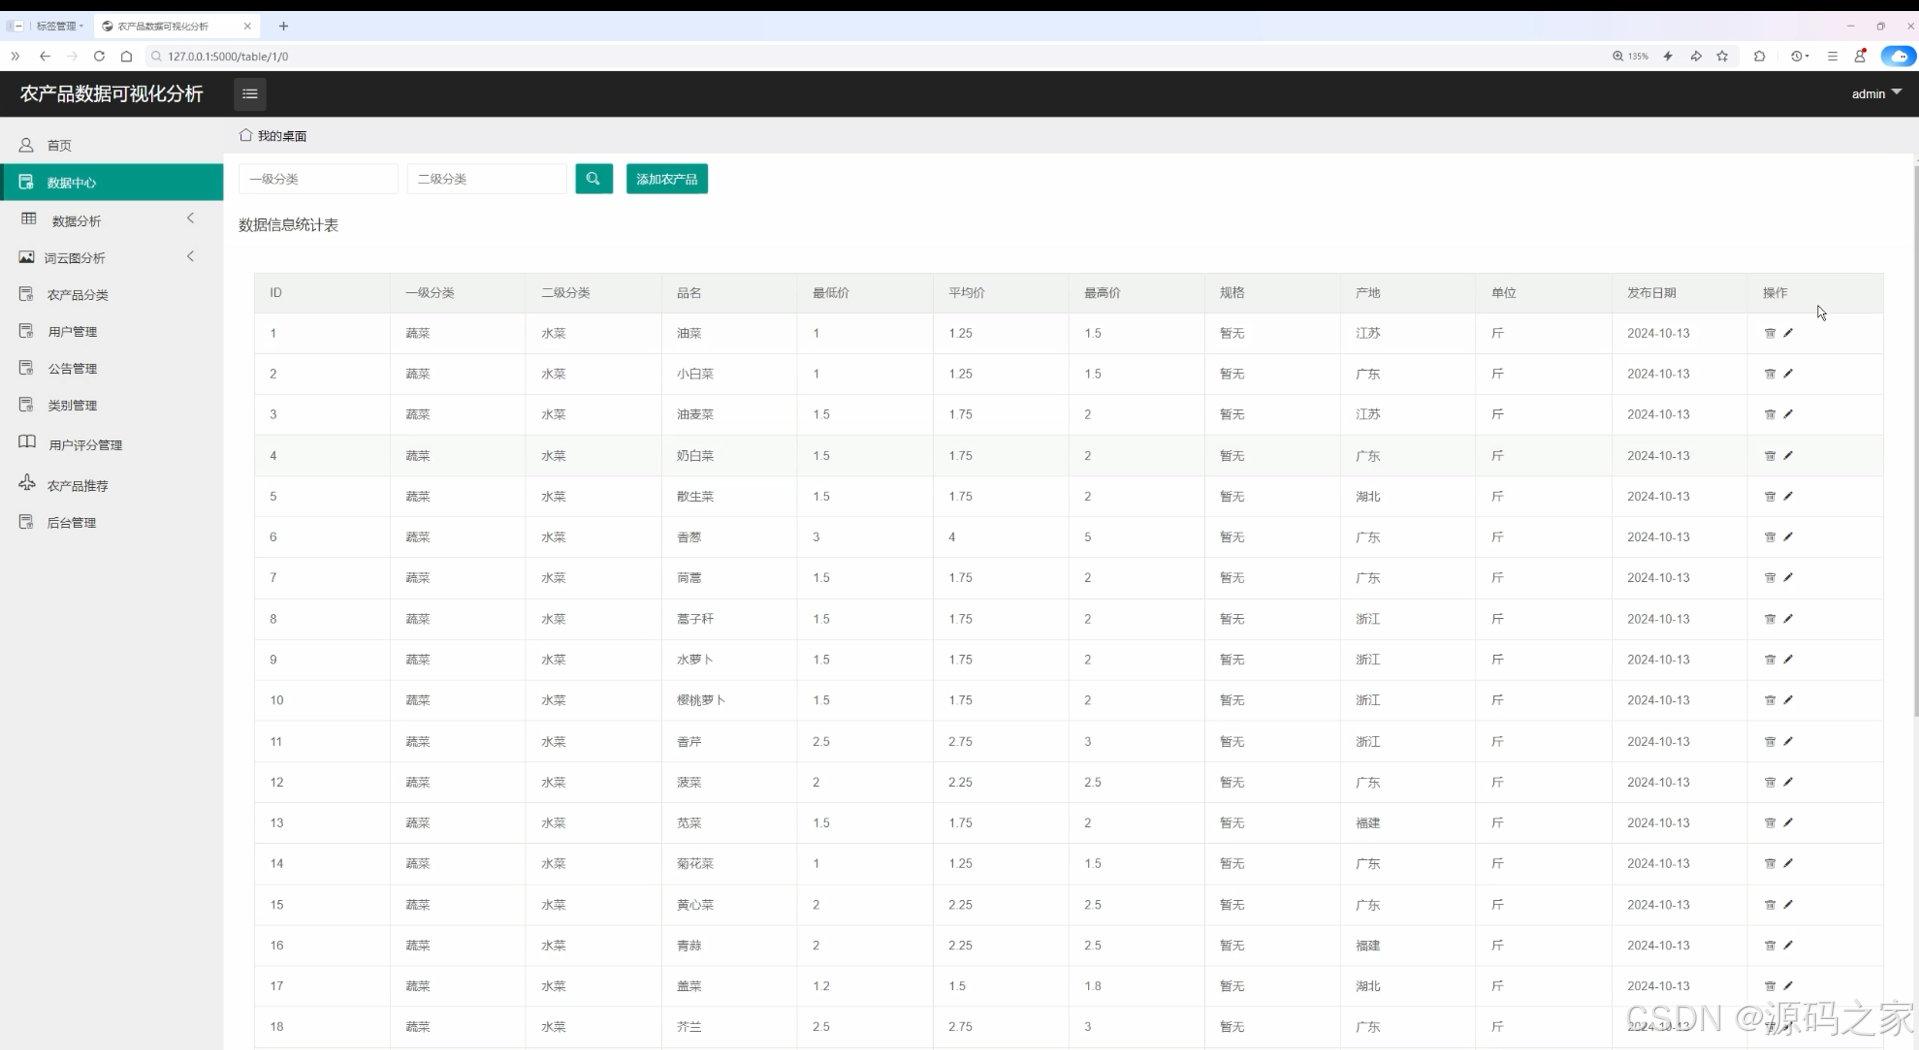Expand the 词云图分析 submenu chevron
The image size is (1919, 1050).
click(190, 257)
